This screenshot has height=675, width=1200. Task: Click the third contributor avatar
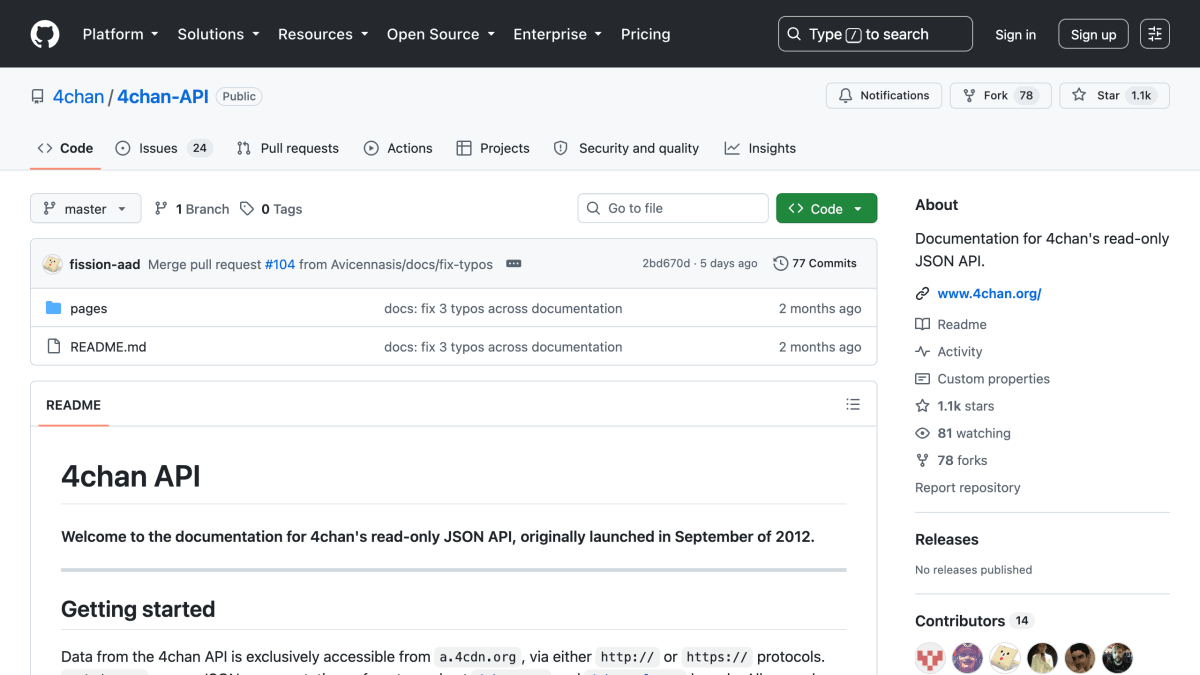pyautogui.click(x=1005, y=658)
